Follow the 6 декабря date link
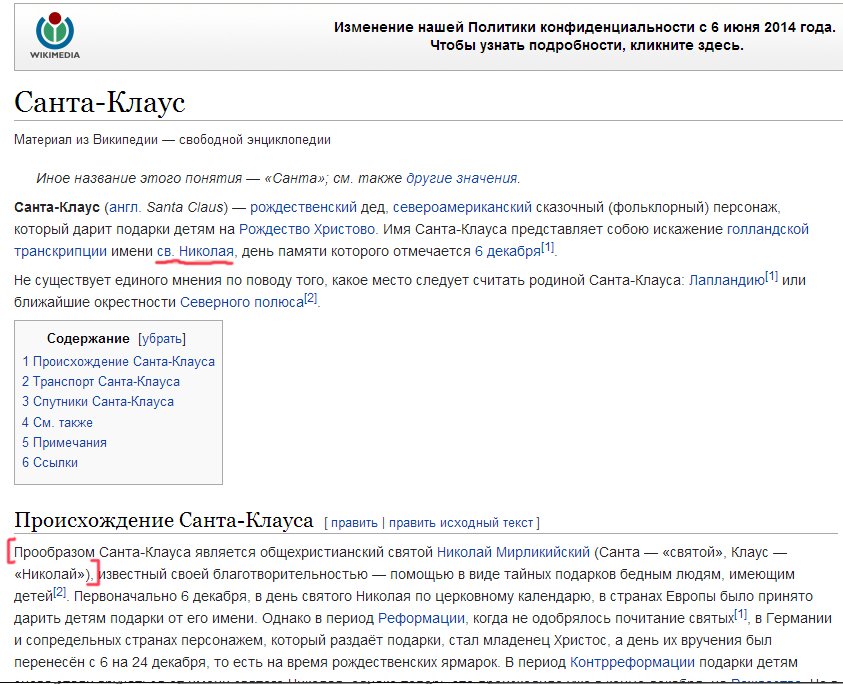This screenshot has width=843, height=684. tap(507, 250)
